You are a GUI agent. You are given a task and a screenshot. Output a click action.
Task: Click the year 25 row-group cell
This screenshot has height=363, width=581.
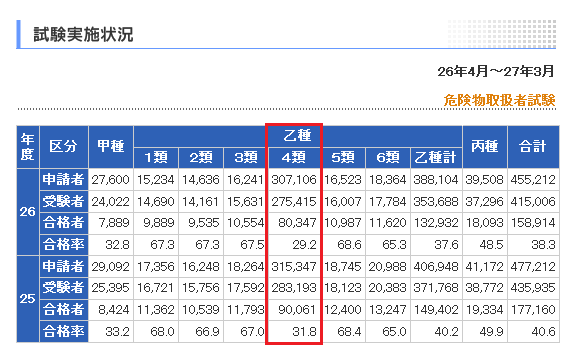coord(28,299)
